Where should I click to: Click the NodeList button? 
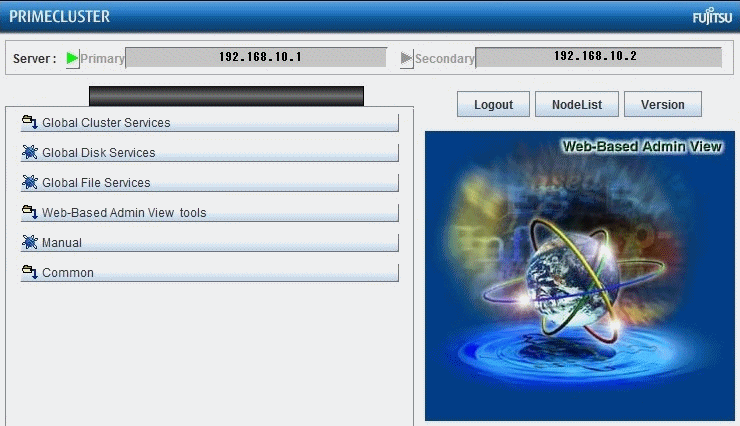pos(577,104)
